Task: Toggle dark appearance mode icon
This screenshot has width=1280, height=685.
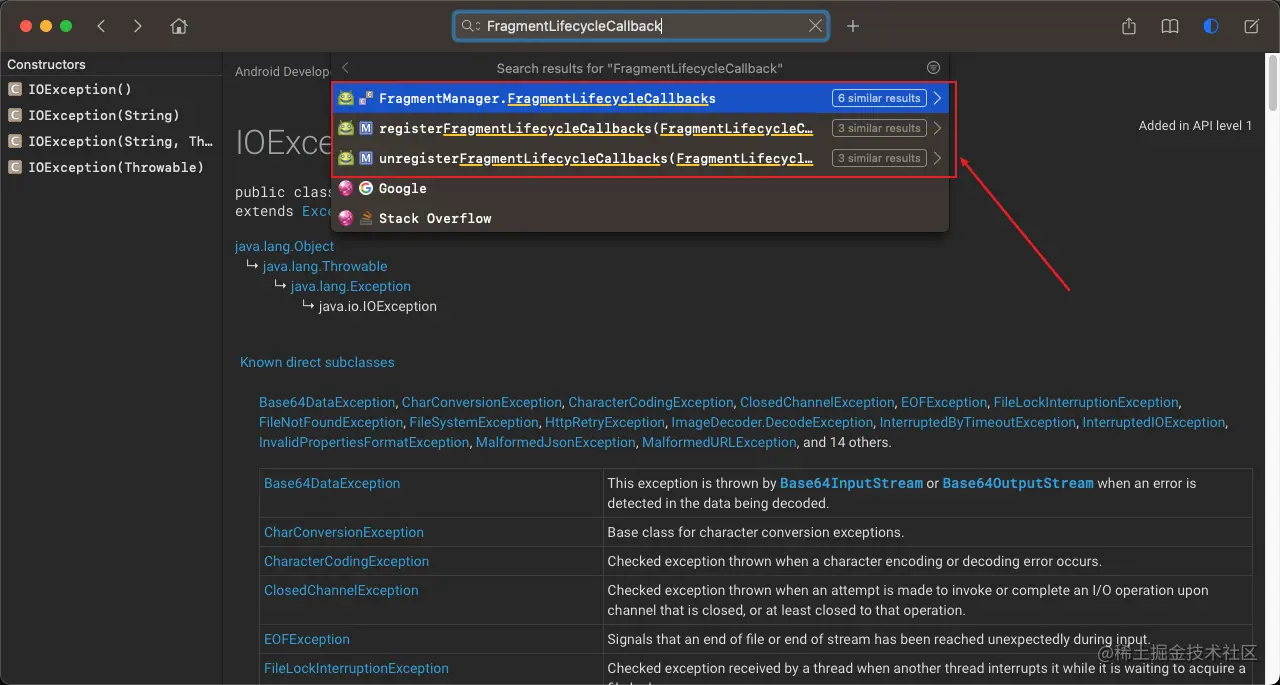Action: 1211,26
